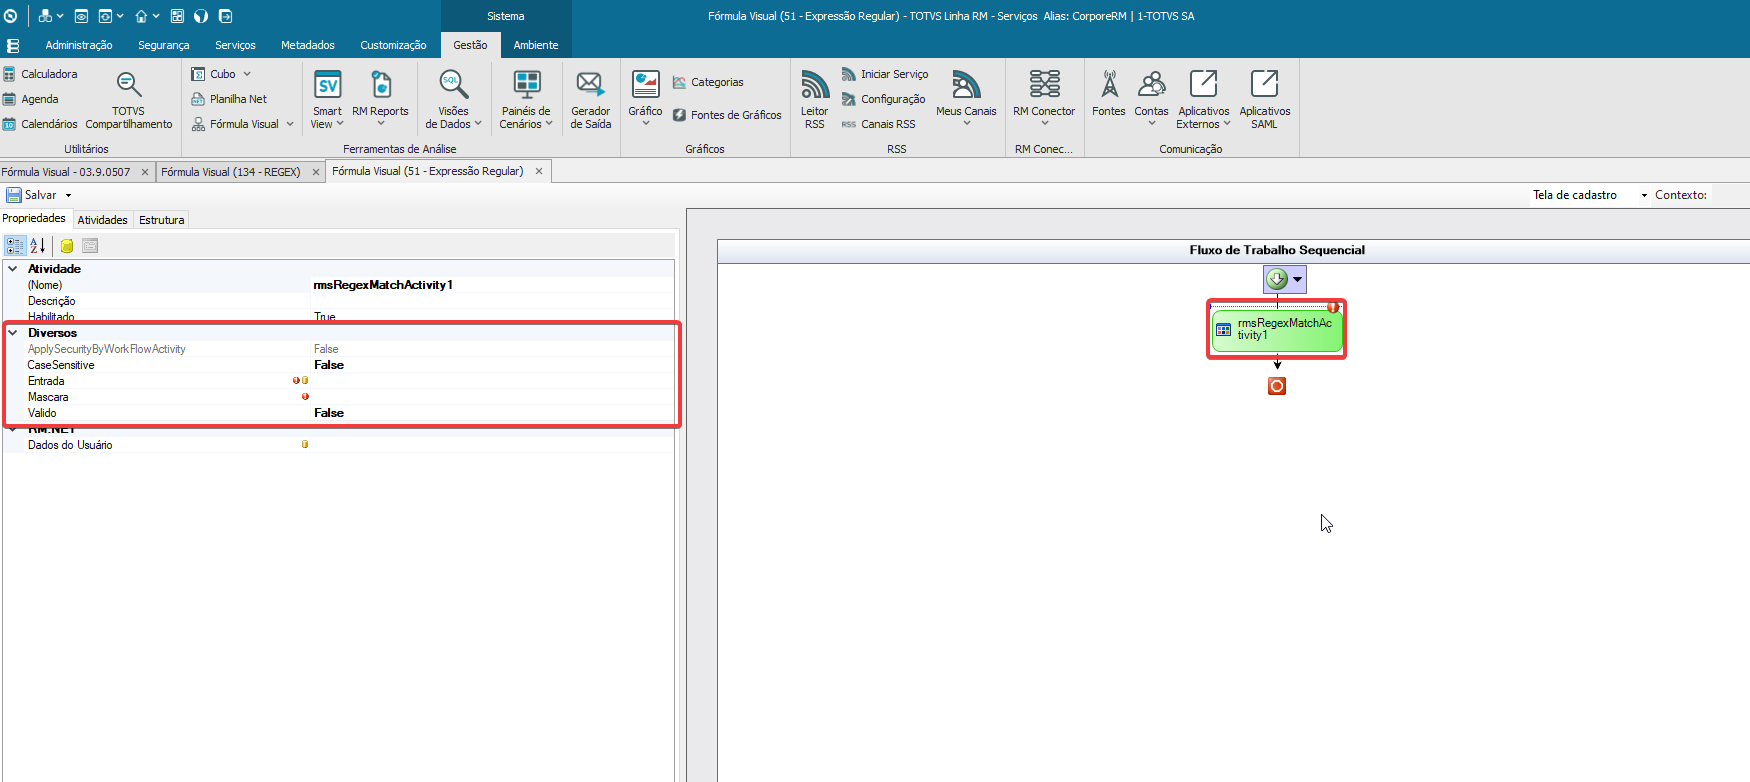
Task: Open Calendários from the Utilitários group
Action: (x=40, y=124)
